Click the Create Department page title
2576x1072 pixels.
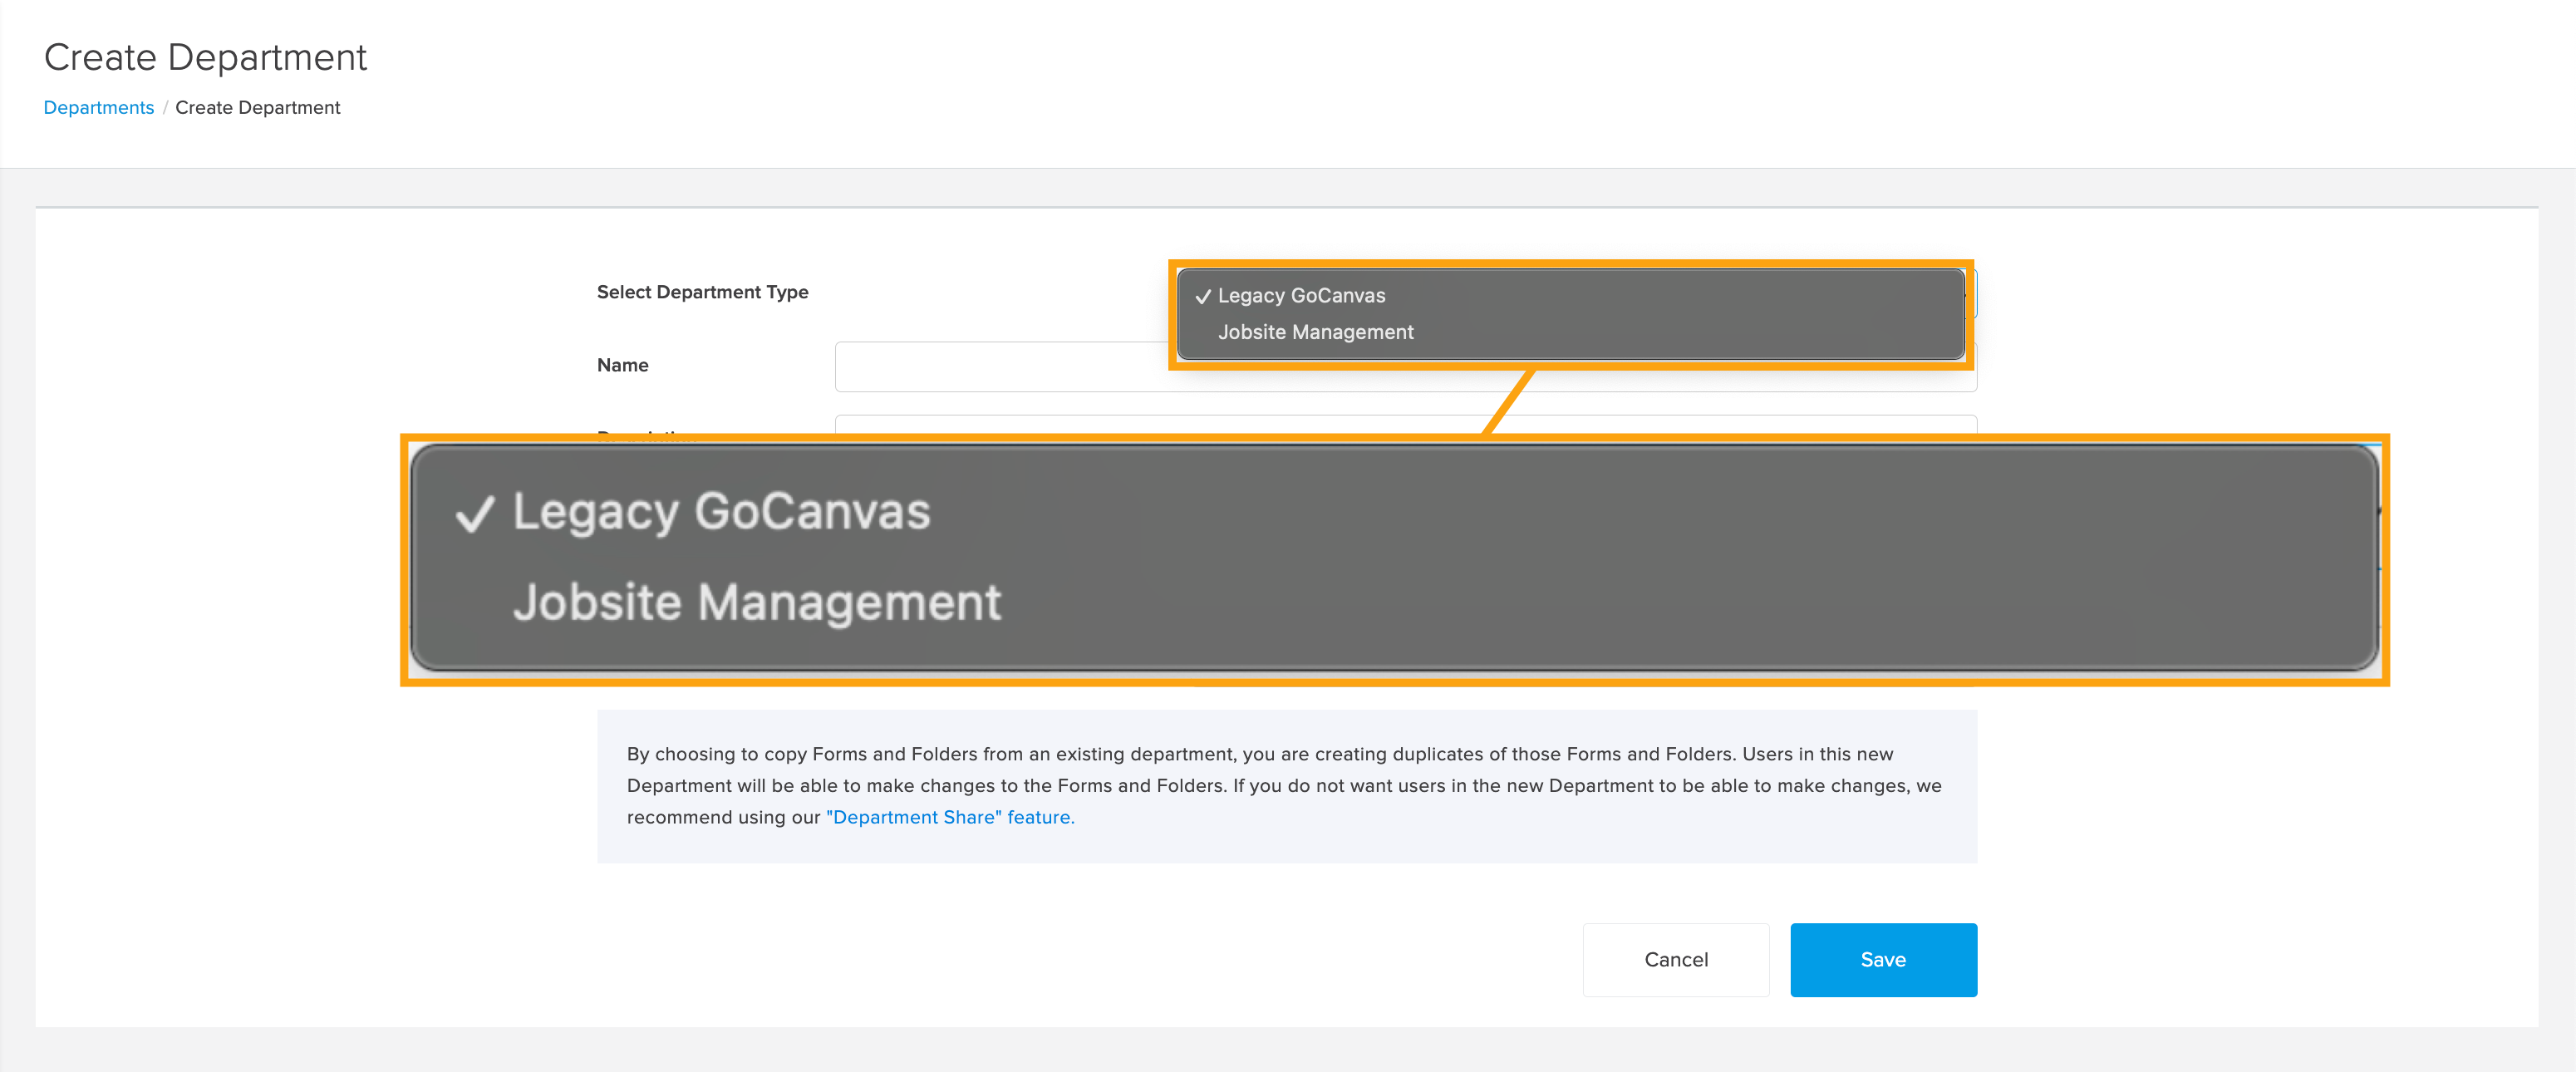click(205, 57)
